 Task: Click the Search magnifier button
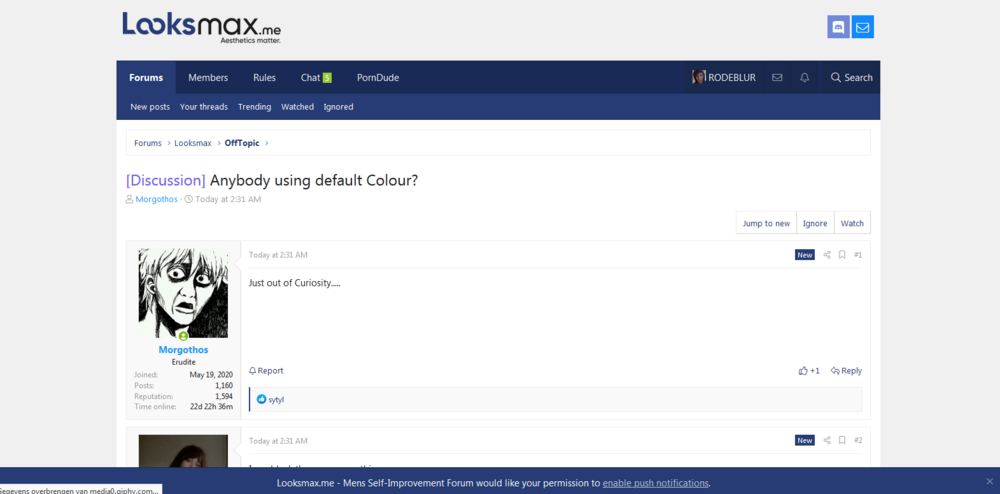[851, 78]
